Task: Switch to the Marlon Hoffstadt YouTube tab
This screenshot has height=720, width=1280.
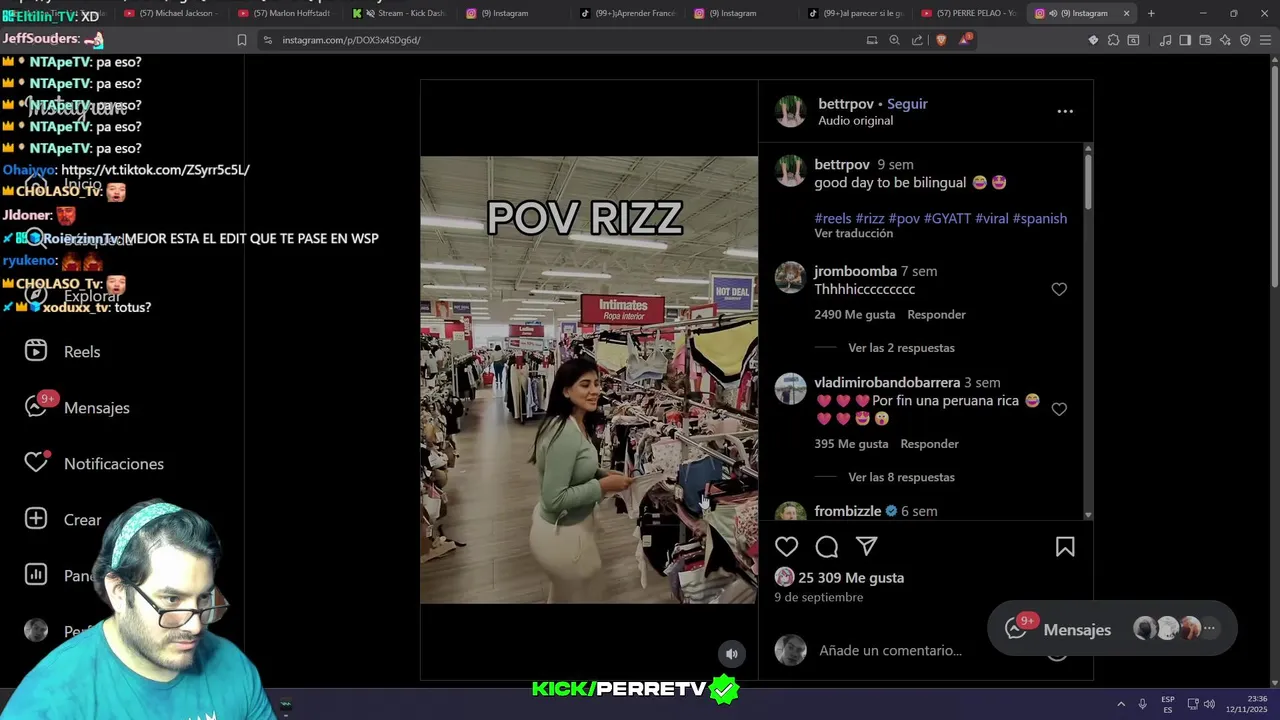Action: (285, 13)
